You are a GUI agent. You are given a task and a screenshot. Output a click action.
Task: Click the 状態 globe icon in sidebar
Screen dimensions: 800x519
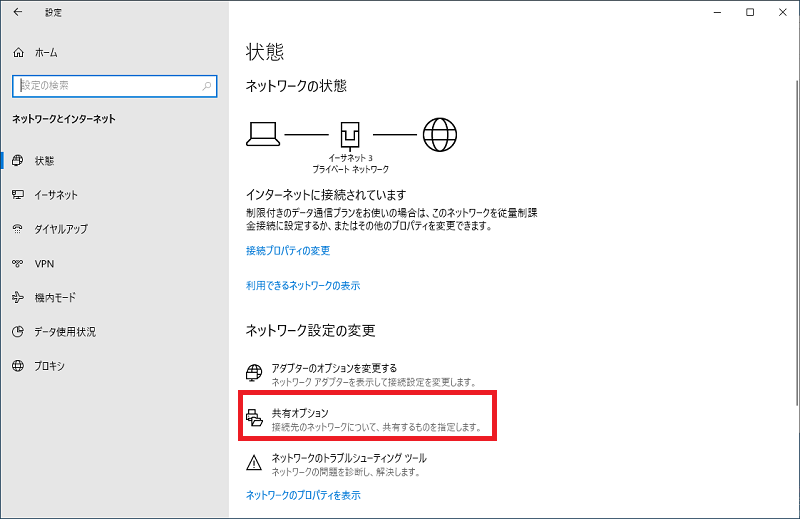click(x=17, y=160)
